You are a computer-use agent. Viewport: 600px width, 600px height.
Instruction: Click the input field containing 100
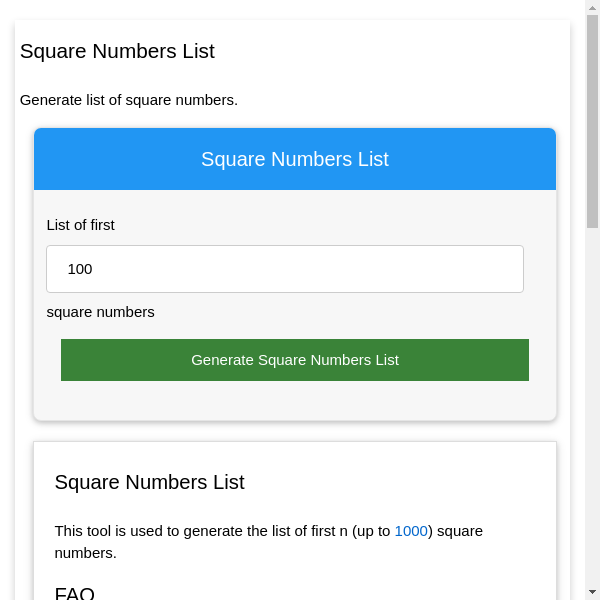284,269
